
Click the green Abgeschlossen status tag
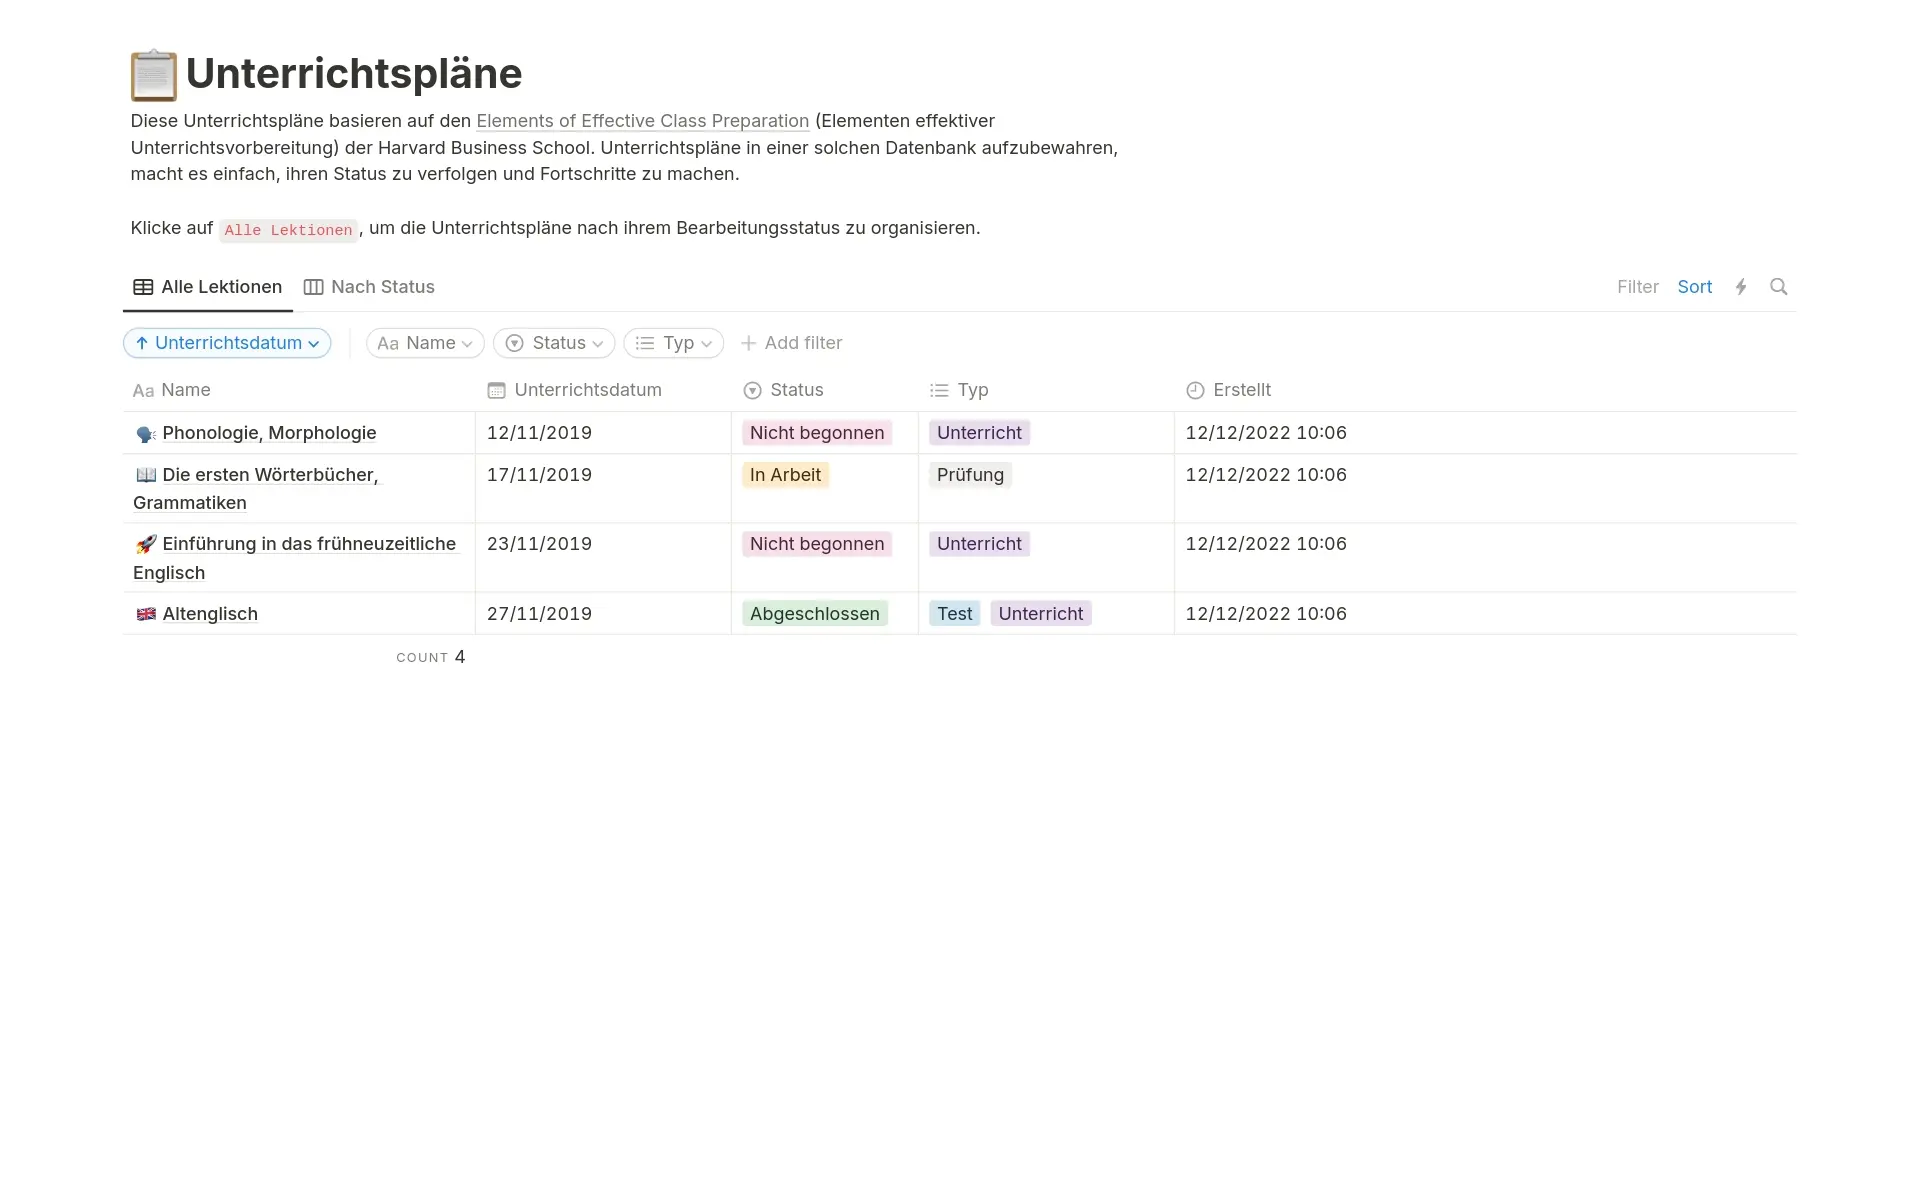pos(814,614)
